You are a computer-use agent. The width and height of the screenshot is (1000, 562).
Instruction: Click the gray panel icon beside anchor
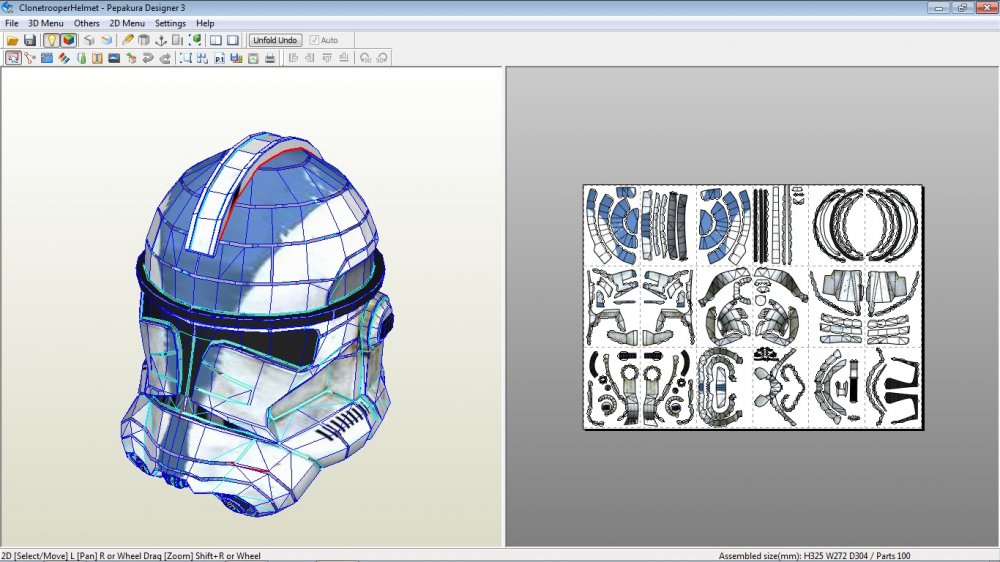point(178,40)
